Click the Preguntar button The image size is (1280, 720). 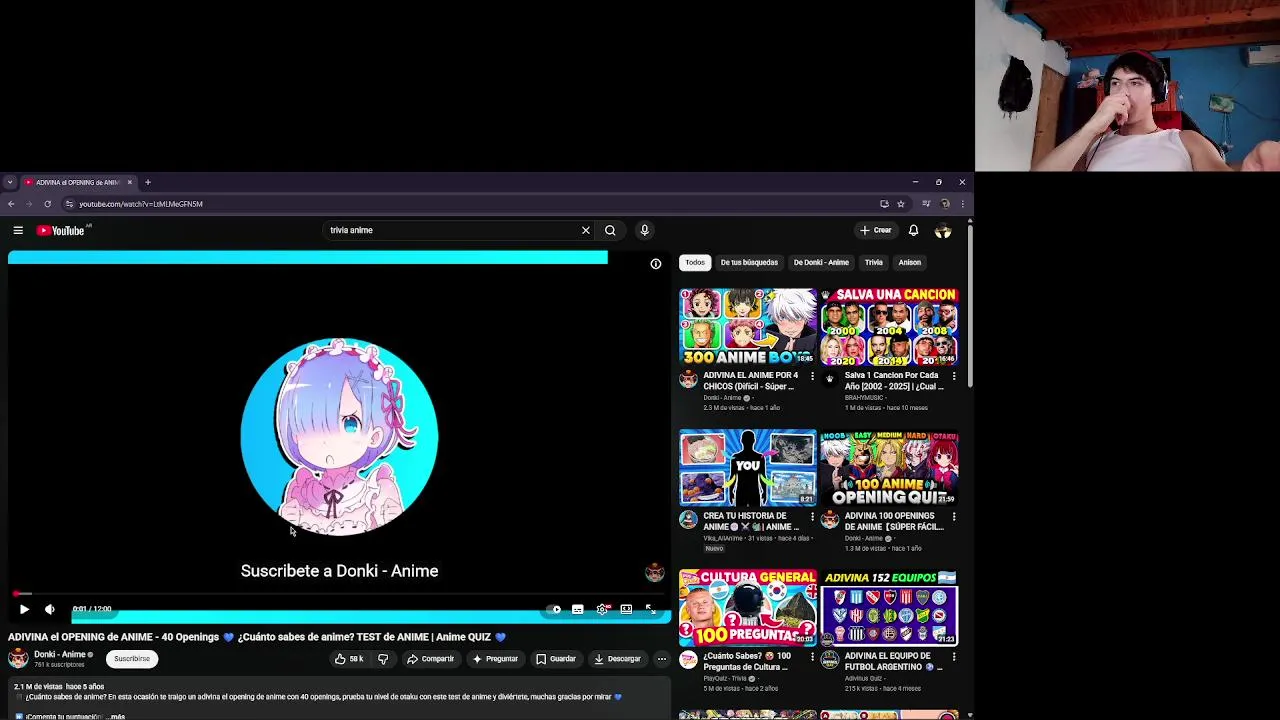[496, 659]
